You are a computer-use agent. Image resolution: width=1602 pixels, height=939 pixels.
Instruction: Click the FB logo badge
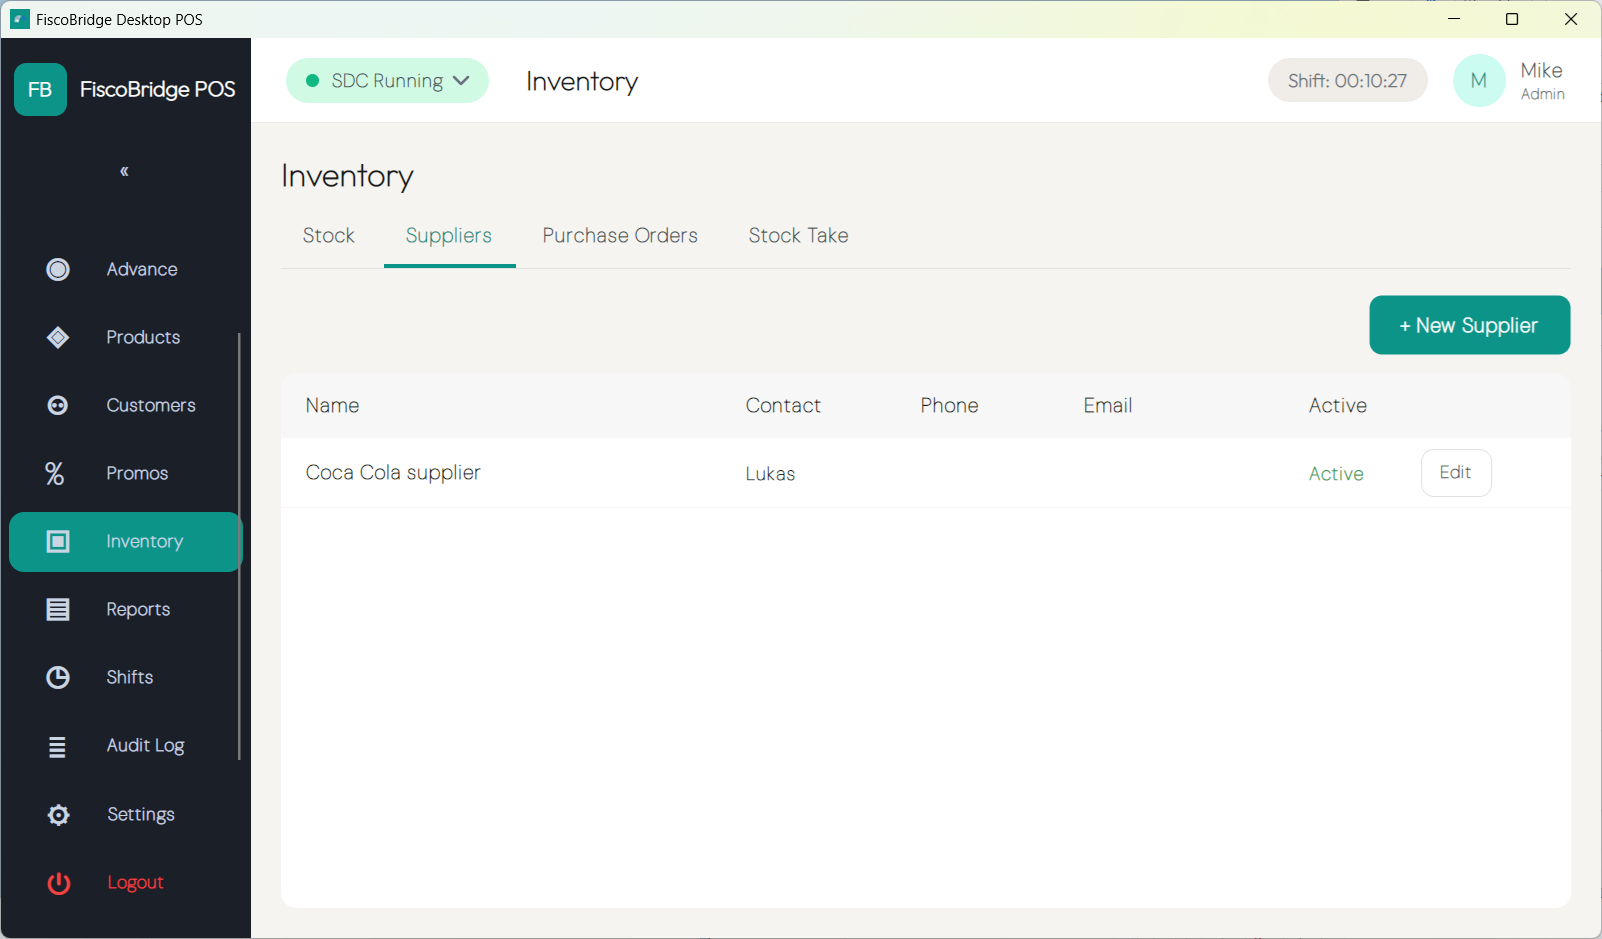point(40,89)
